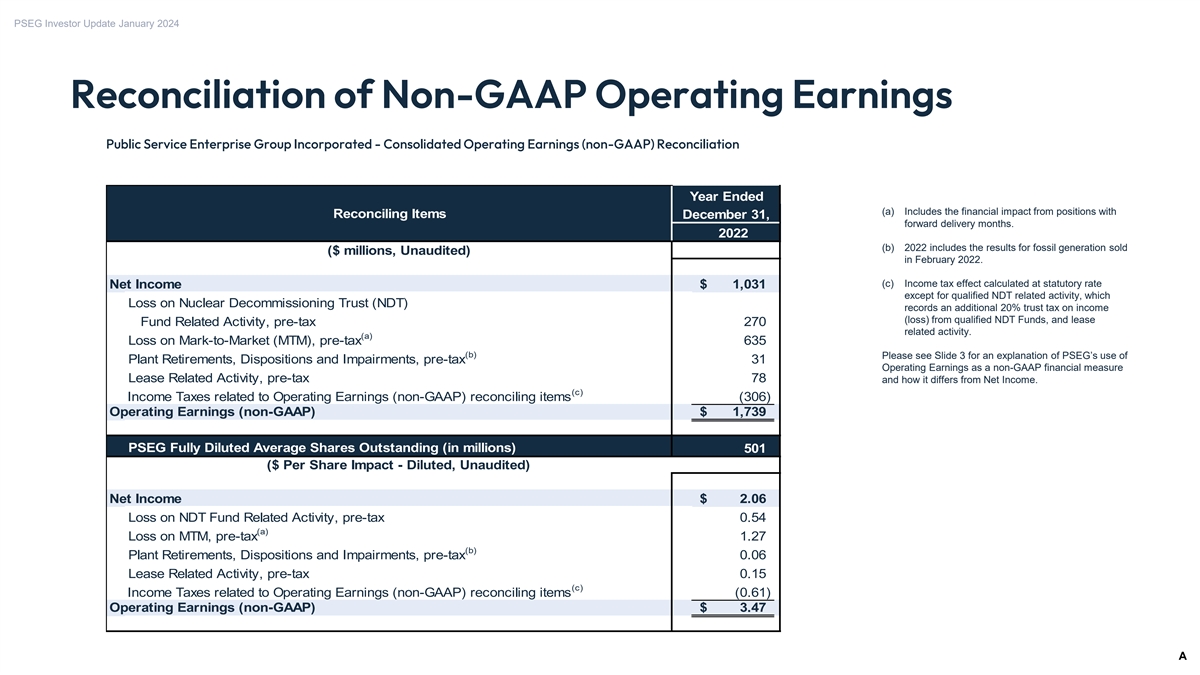Select the PSEG Investor Update January 2024 header
Screen dimensions: 1200x675
click(x=97, y=24)
